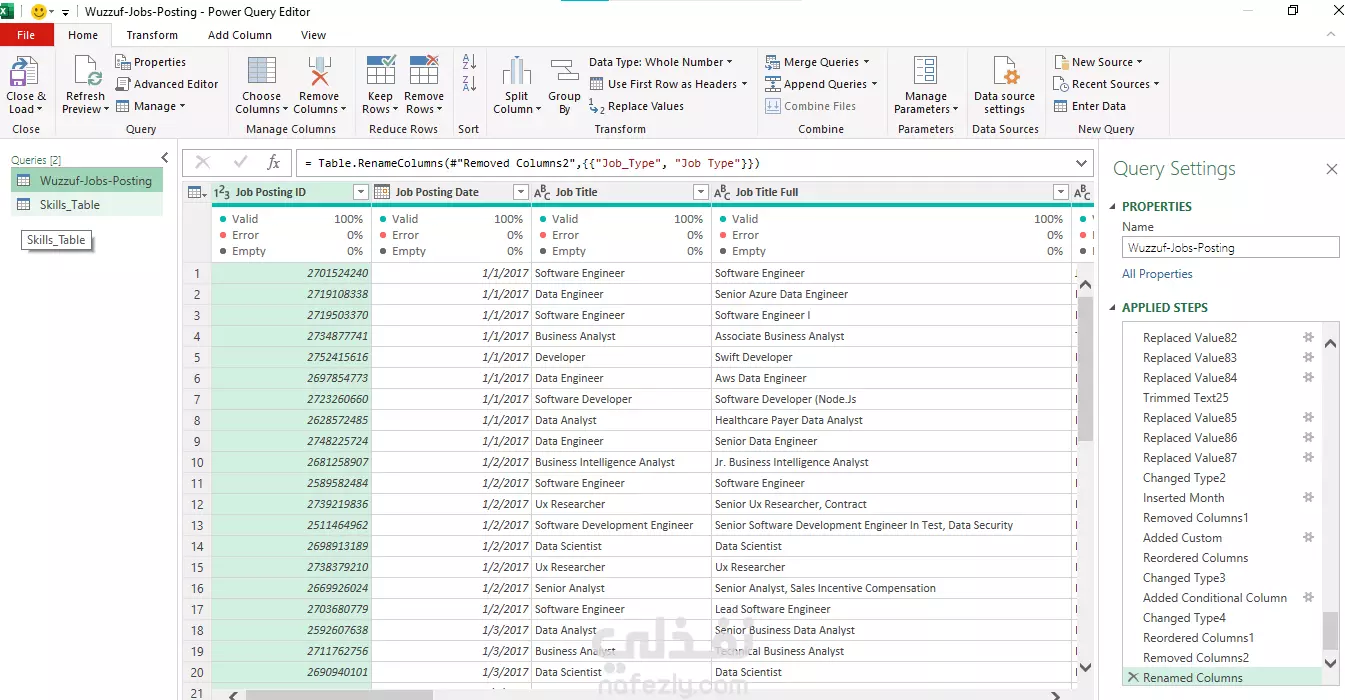This screenshot has height=700, width=1345.
Task: Click the Manage Parameters icon
Action: click(x=926, y=72)
